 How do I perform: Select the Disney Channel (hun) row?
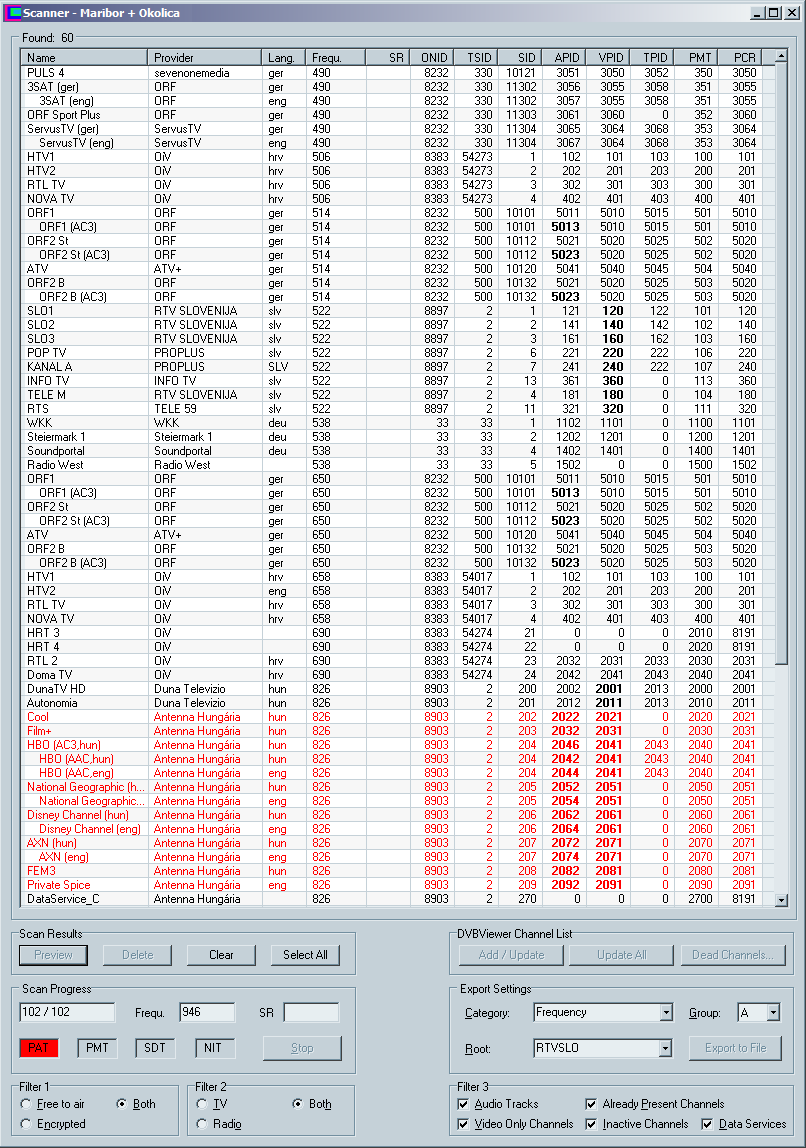coord(397,815)
